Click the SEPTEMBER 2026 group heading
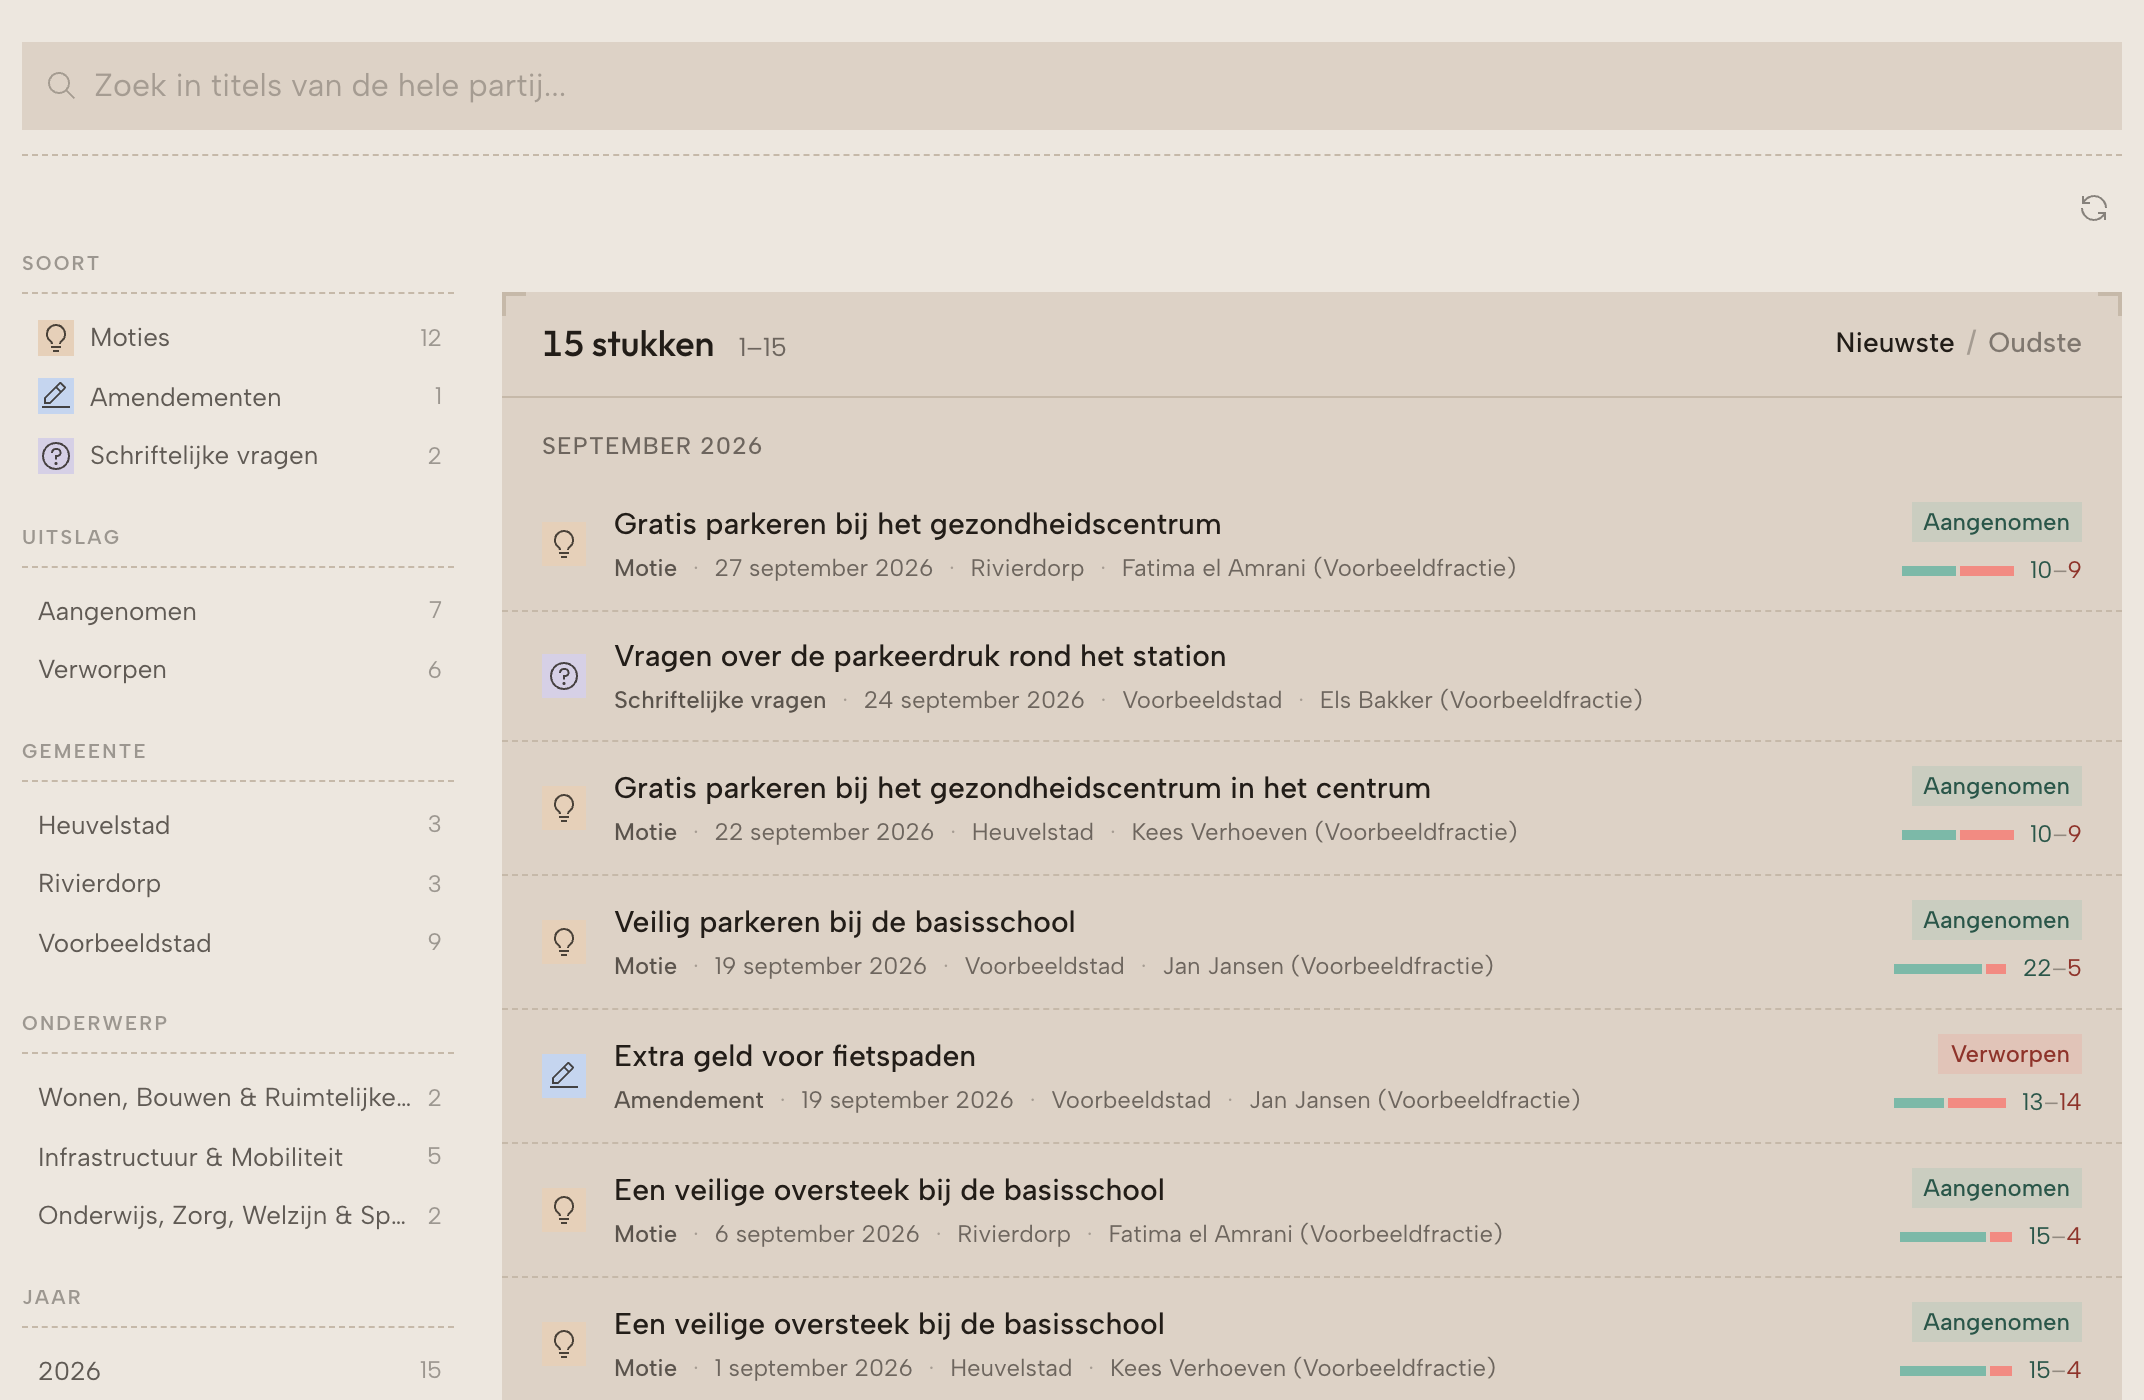This screenshot has height=1400, width=2144. [x=652, y=446]
